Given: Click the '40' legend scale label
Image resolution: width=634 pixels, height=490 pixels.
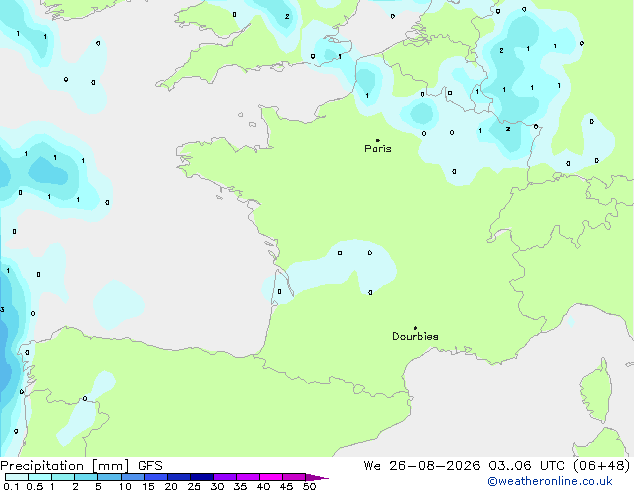Looking at the screenshot, I should pyautogui.click(x=263, y=486).
